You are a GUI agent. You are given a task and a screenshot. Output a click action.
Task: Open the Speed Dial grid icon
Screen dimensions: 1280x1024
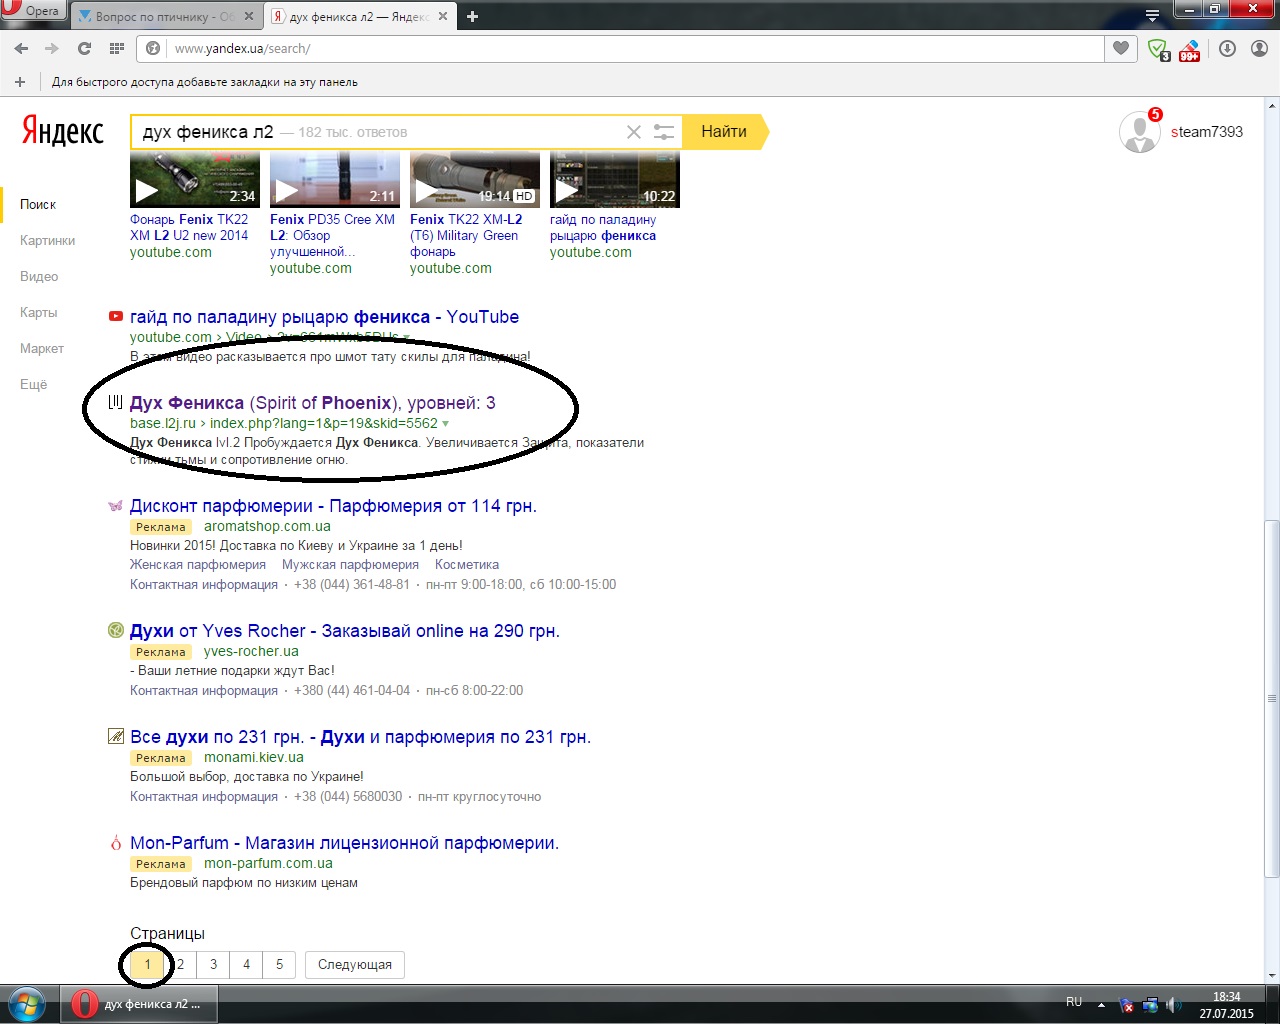coord(117,48)
